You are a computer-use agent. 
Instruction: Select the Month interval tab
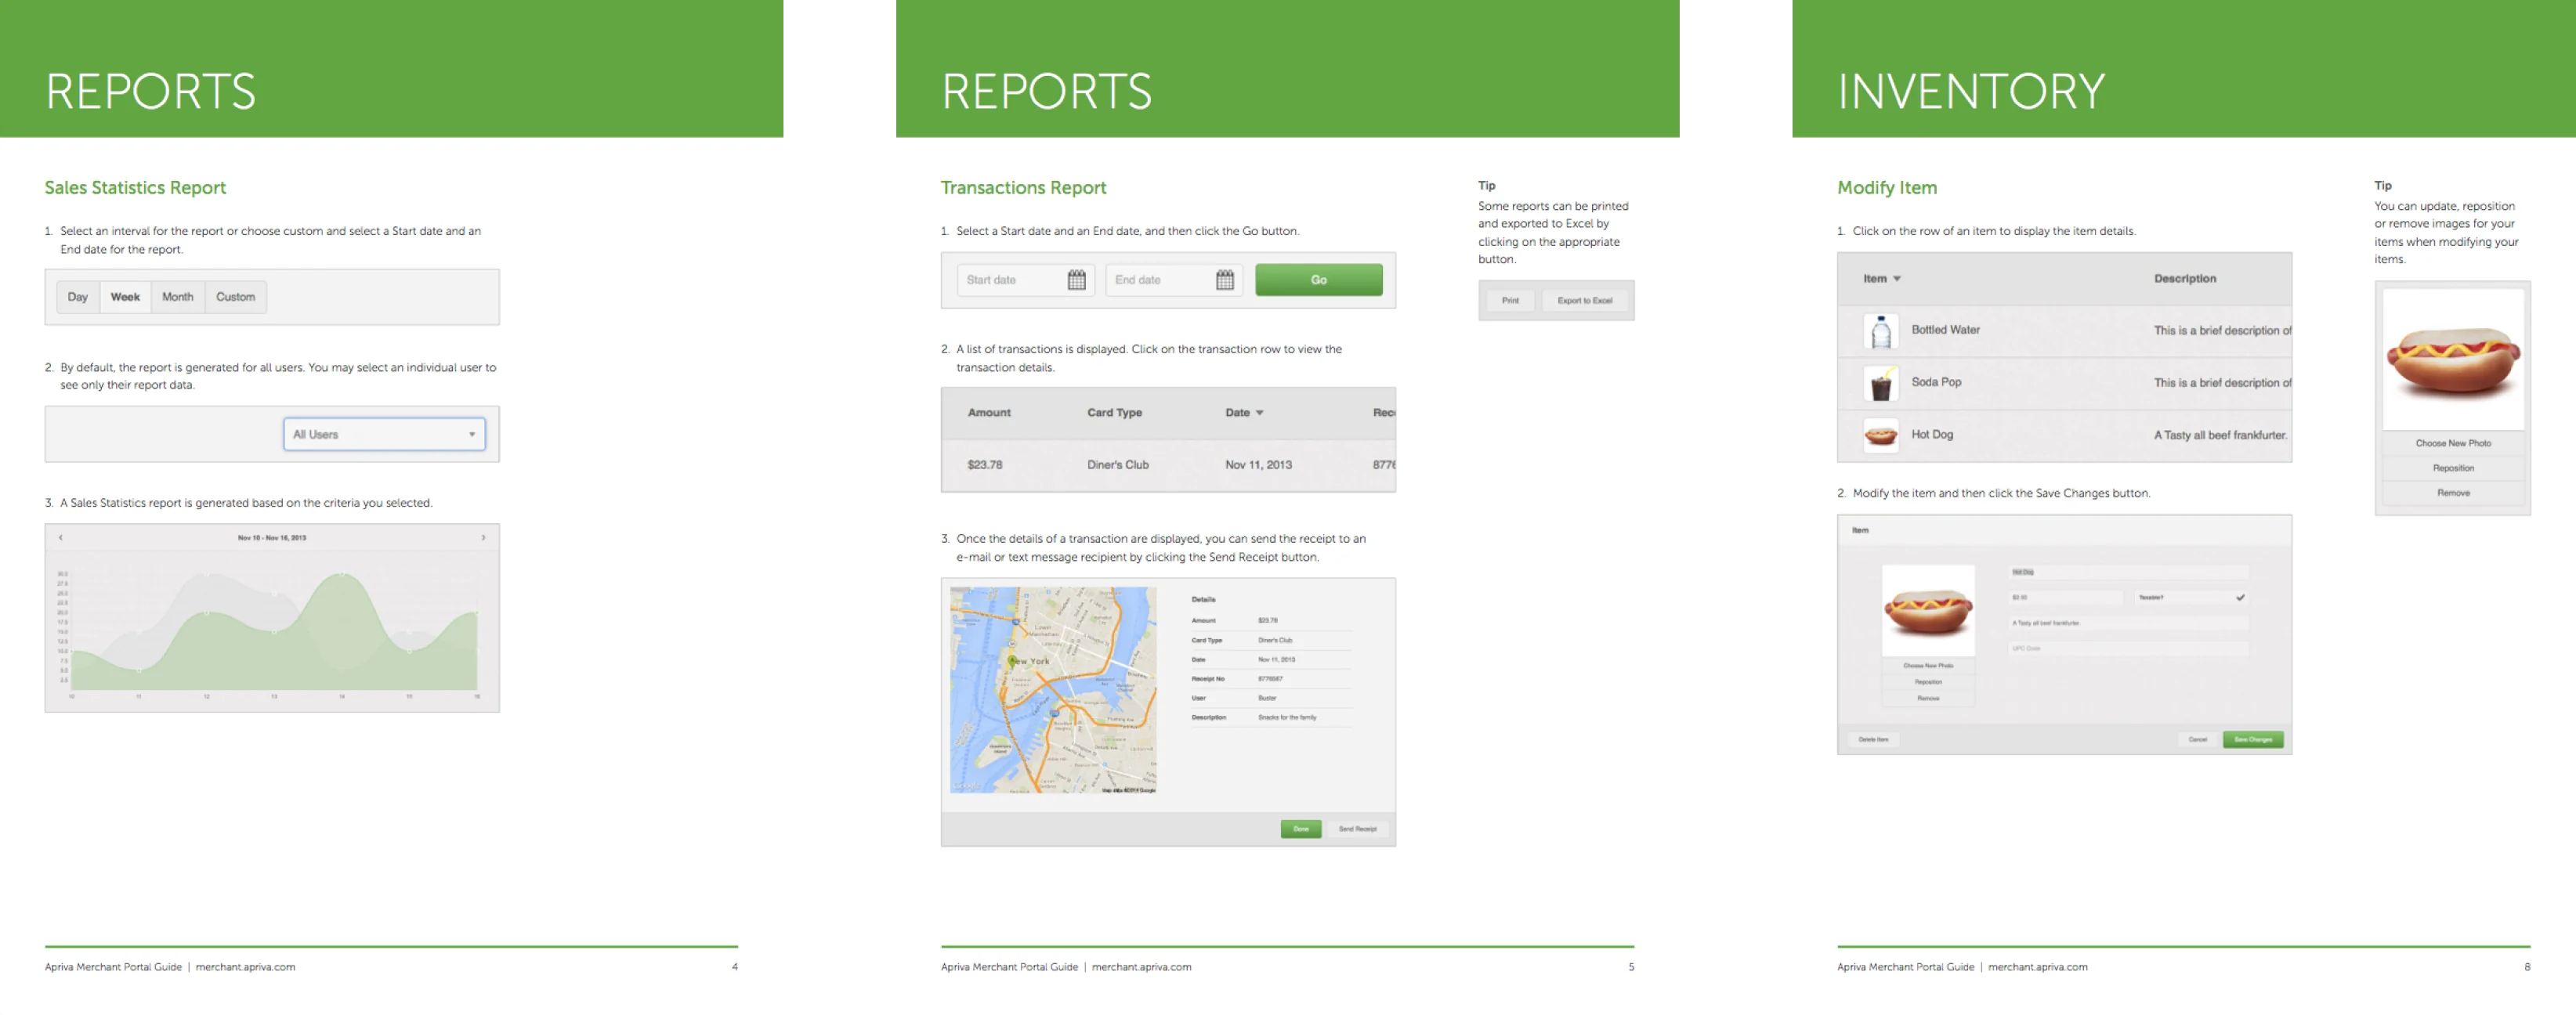point(177,297)
